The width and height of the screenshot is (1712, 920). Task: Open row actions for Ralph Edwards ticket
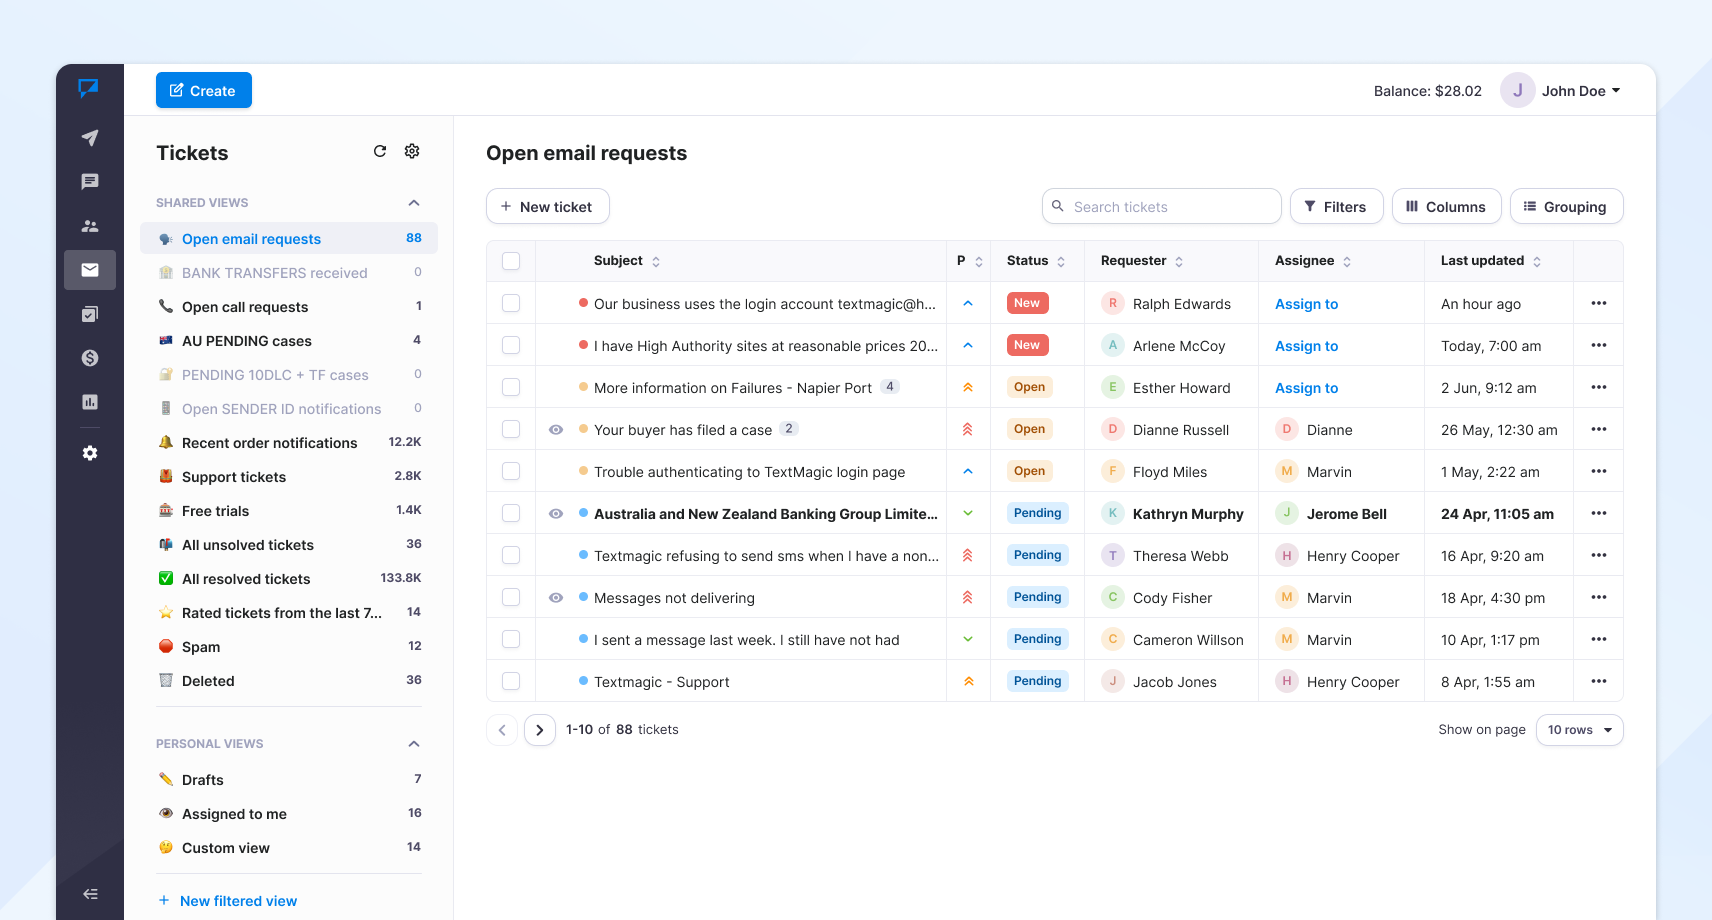point(1599,303)
